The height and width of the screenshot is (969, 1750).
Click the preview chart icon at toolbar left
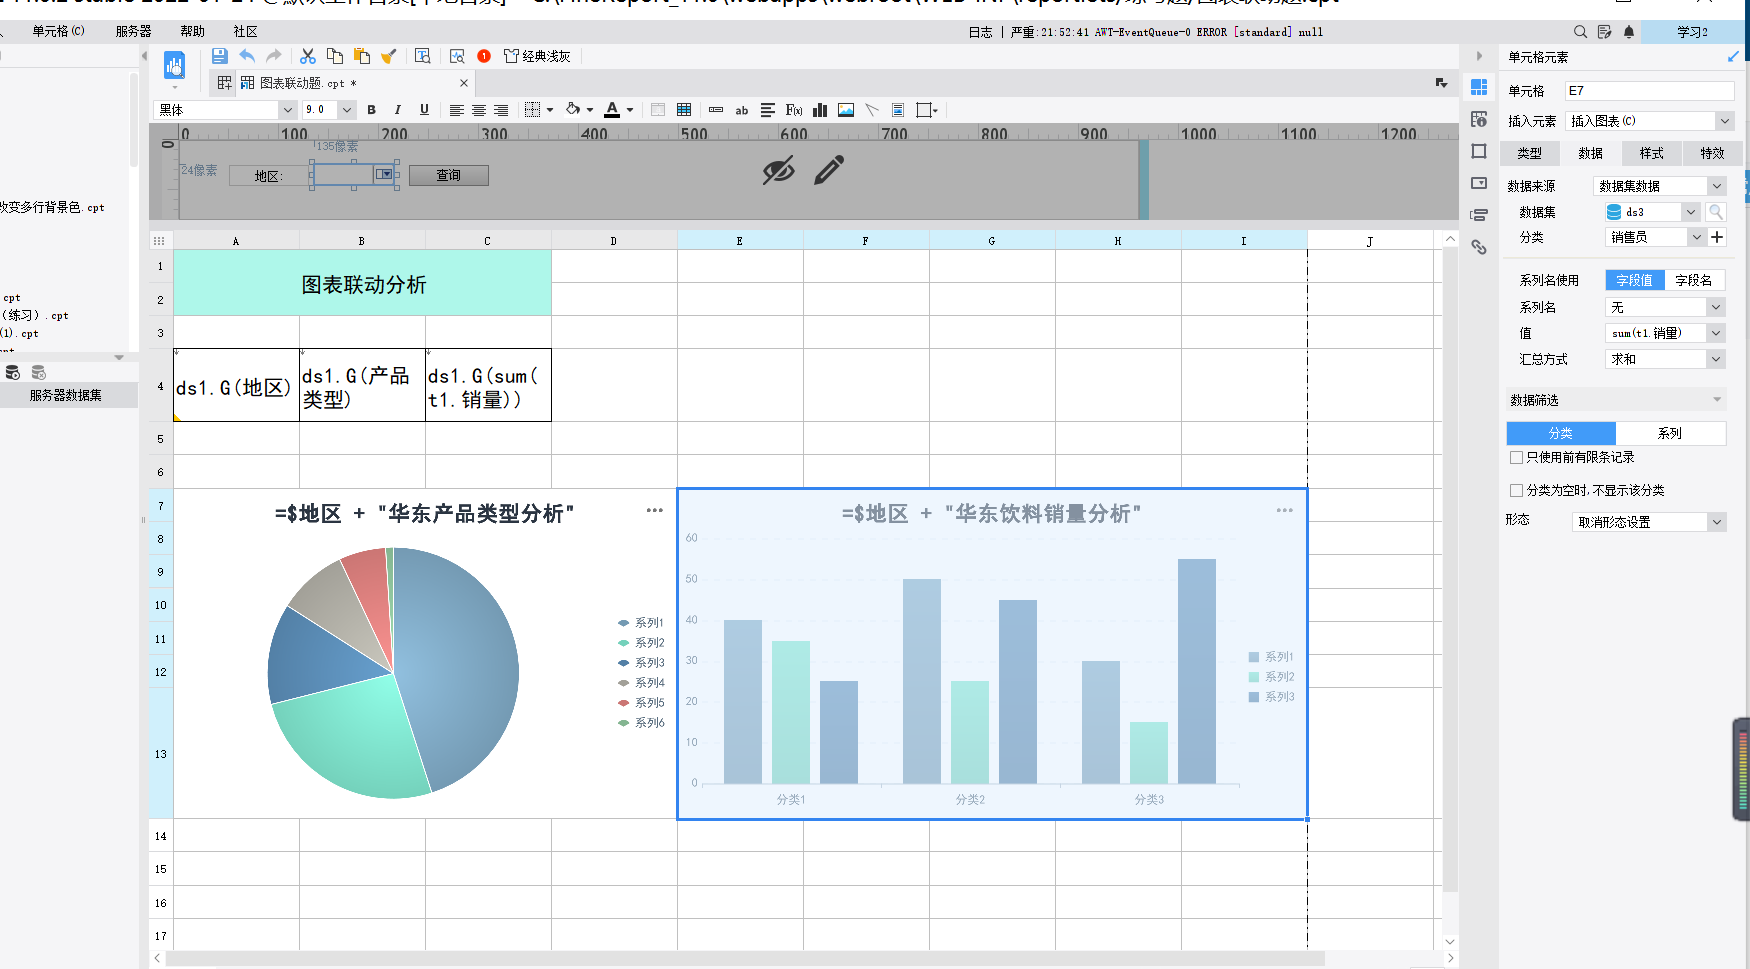pos(174,66)
